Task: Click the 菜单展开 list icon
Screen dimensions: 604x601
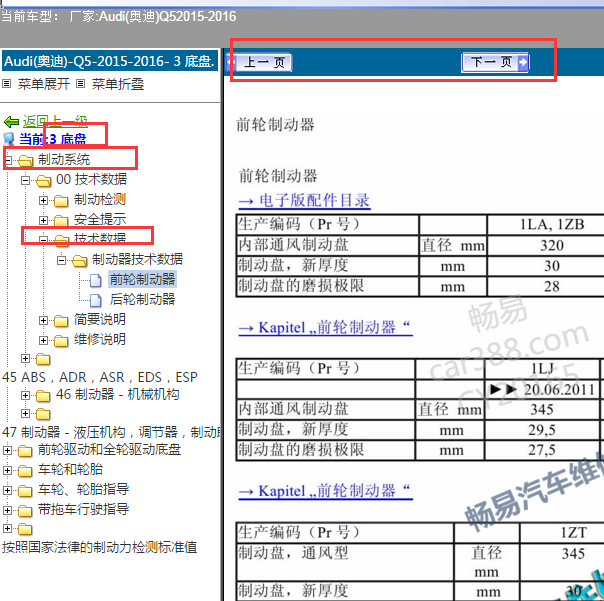Action: (7, 83)
